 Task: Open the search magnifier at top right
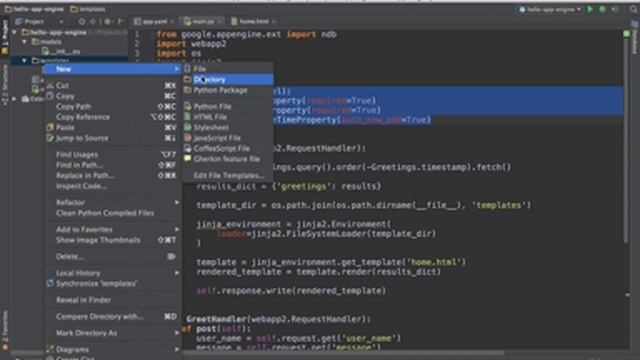[633, 9]
